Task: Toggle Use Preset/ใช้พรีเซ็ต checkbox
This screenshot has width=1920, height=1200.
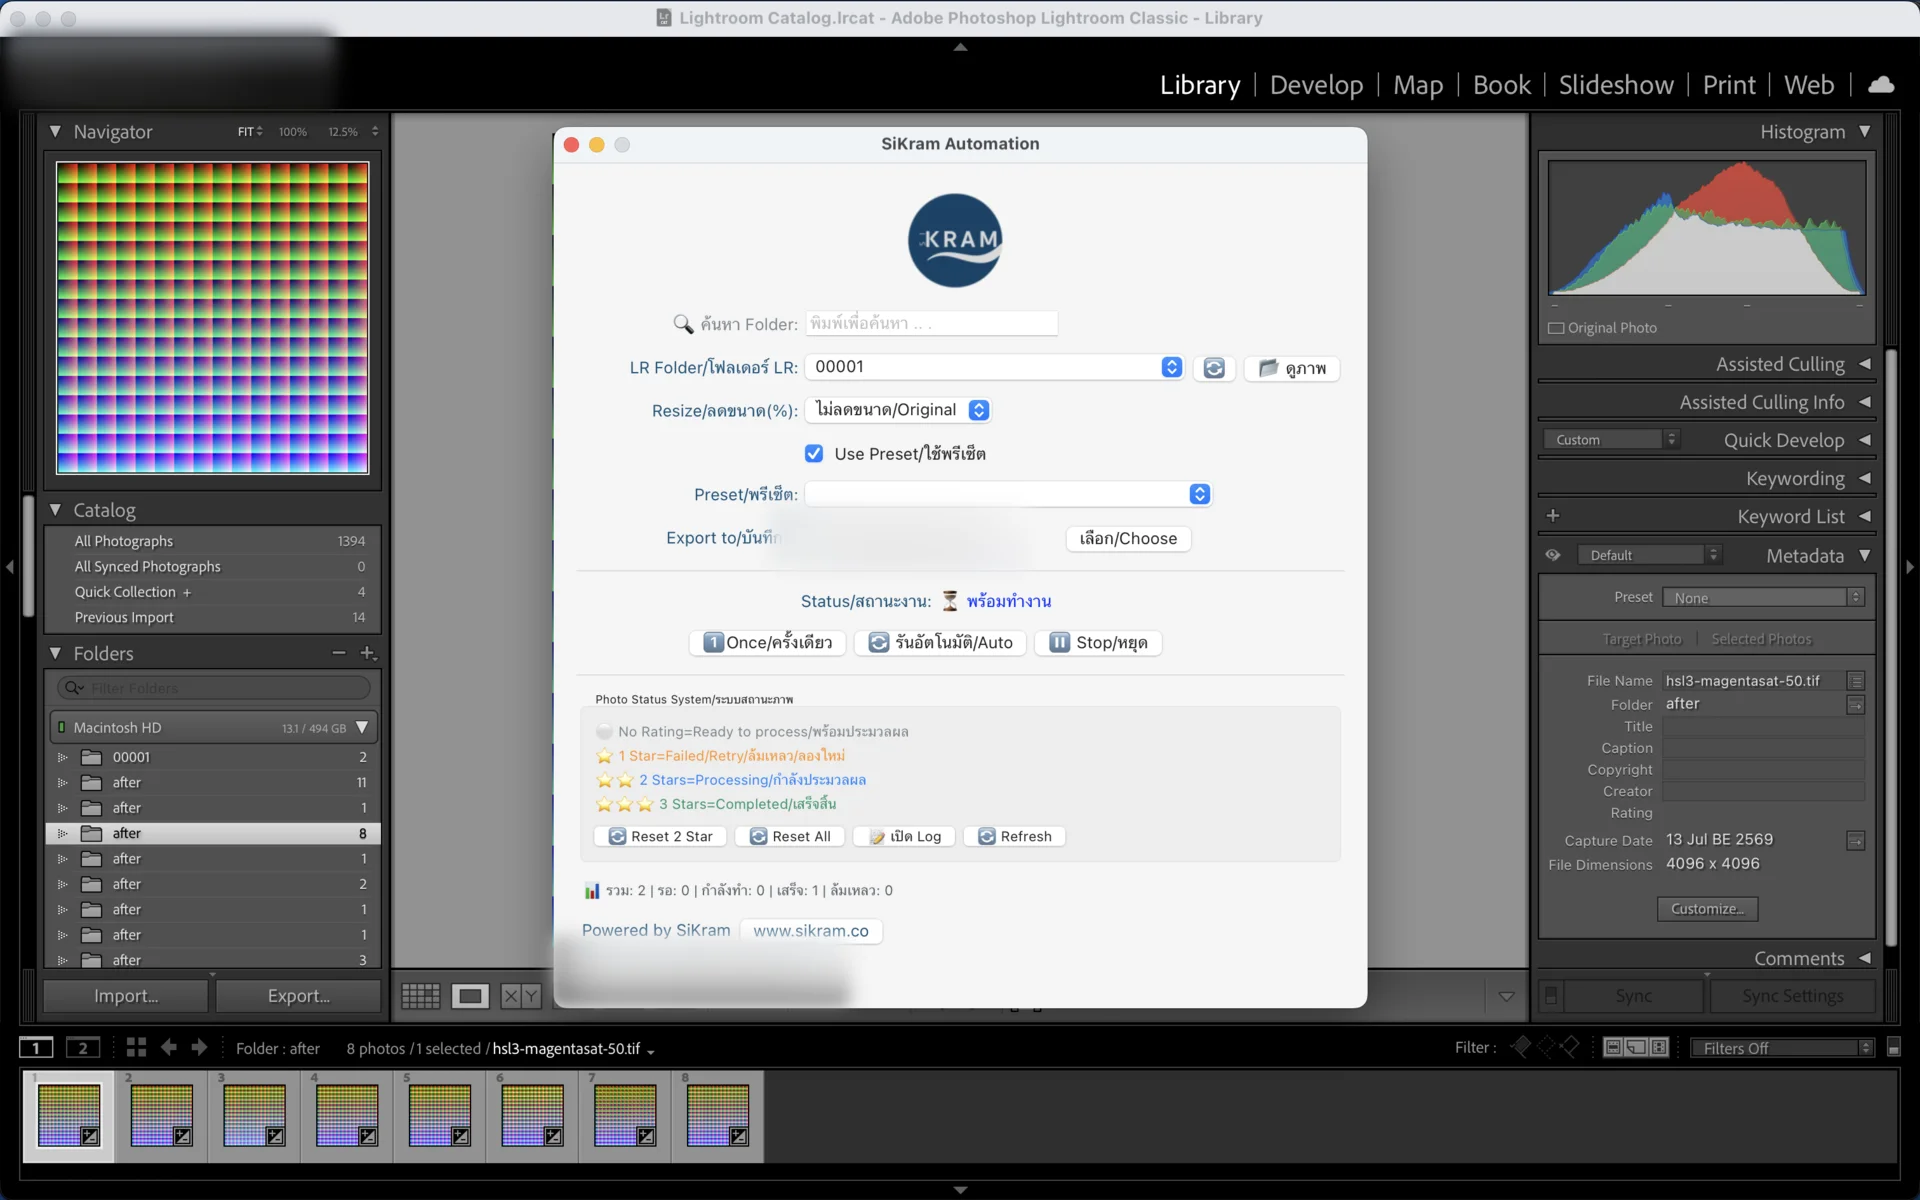Action: click(814, 454)
